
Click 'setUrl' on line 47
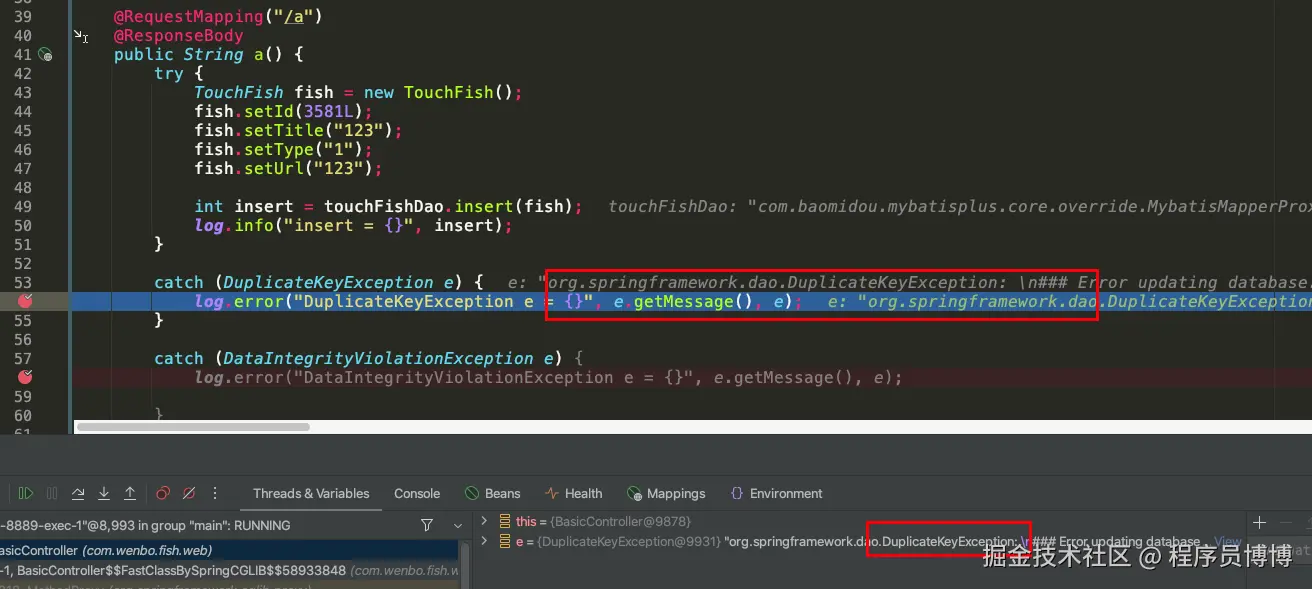274,168
